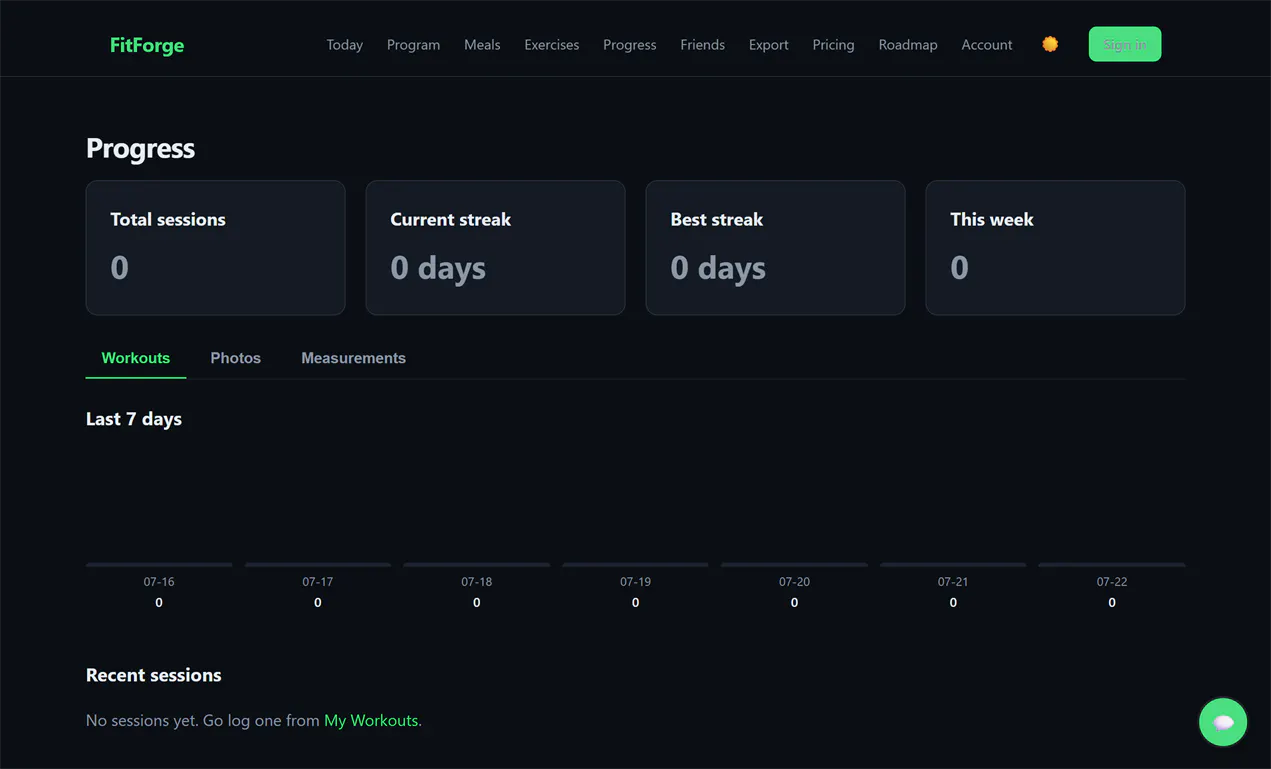The height and width of the screenshot is (769, 1271).
Task: Select the Workouts tab
Action: pos(136,358)
